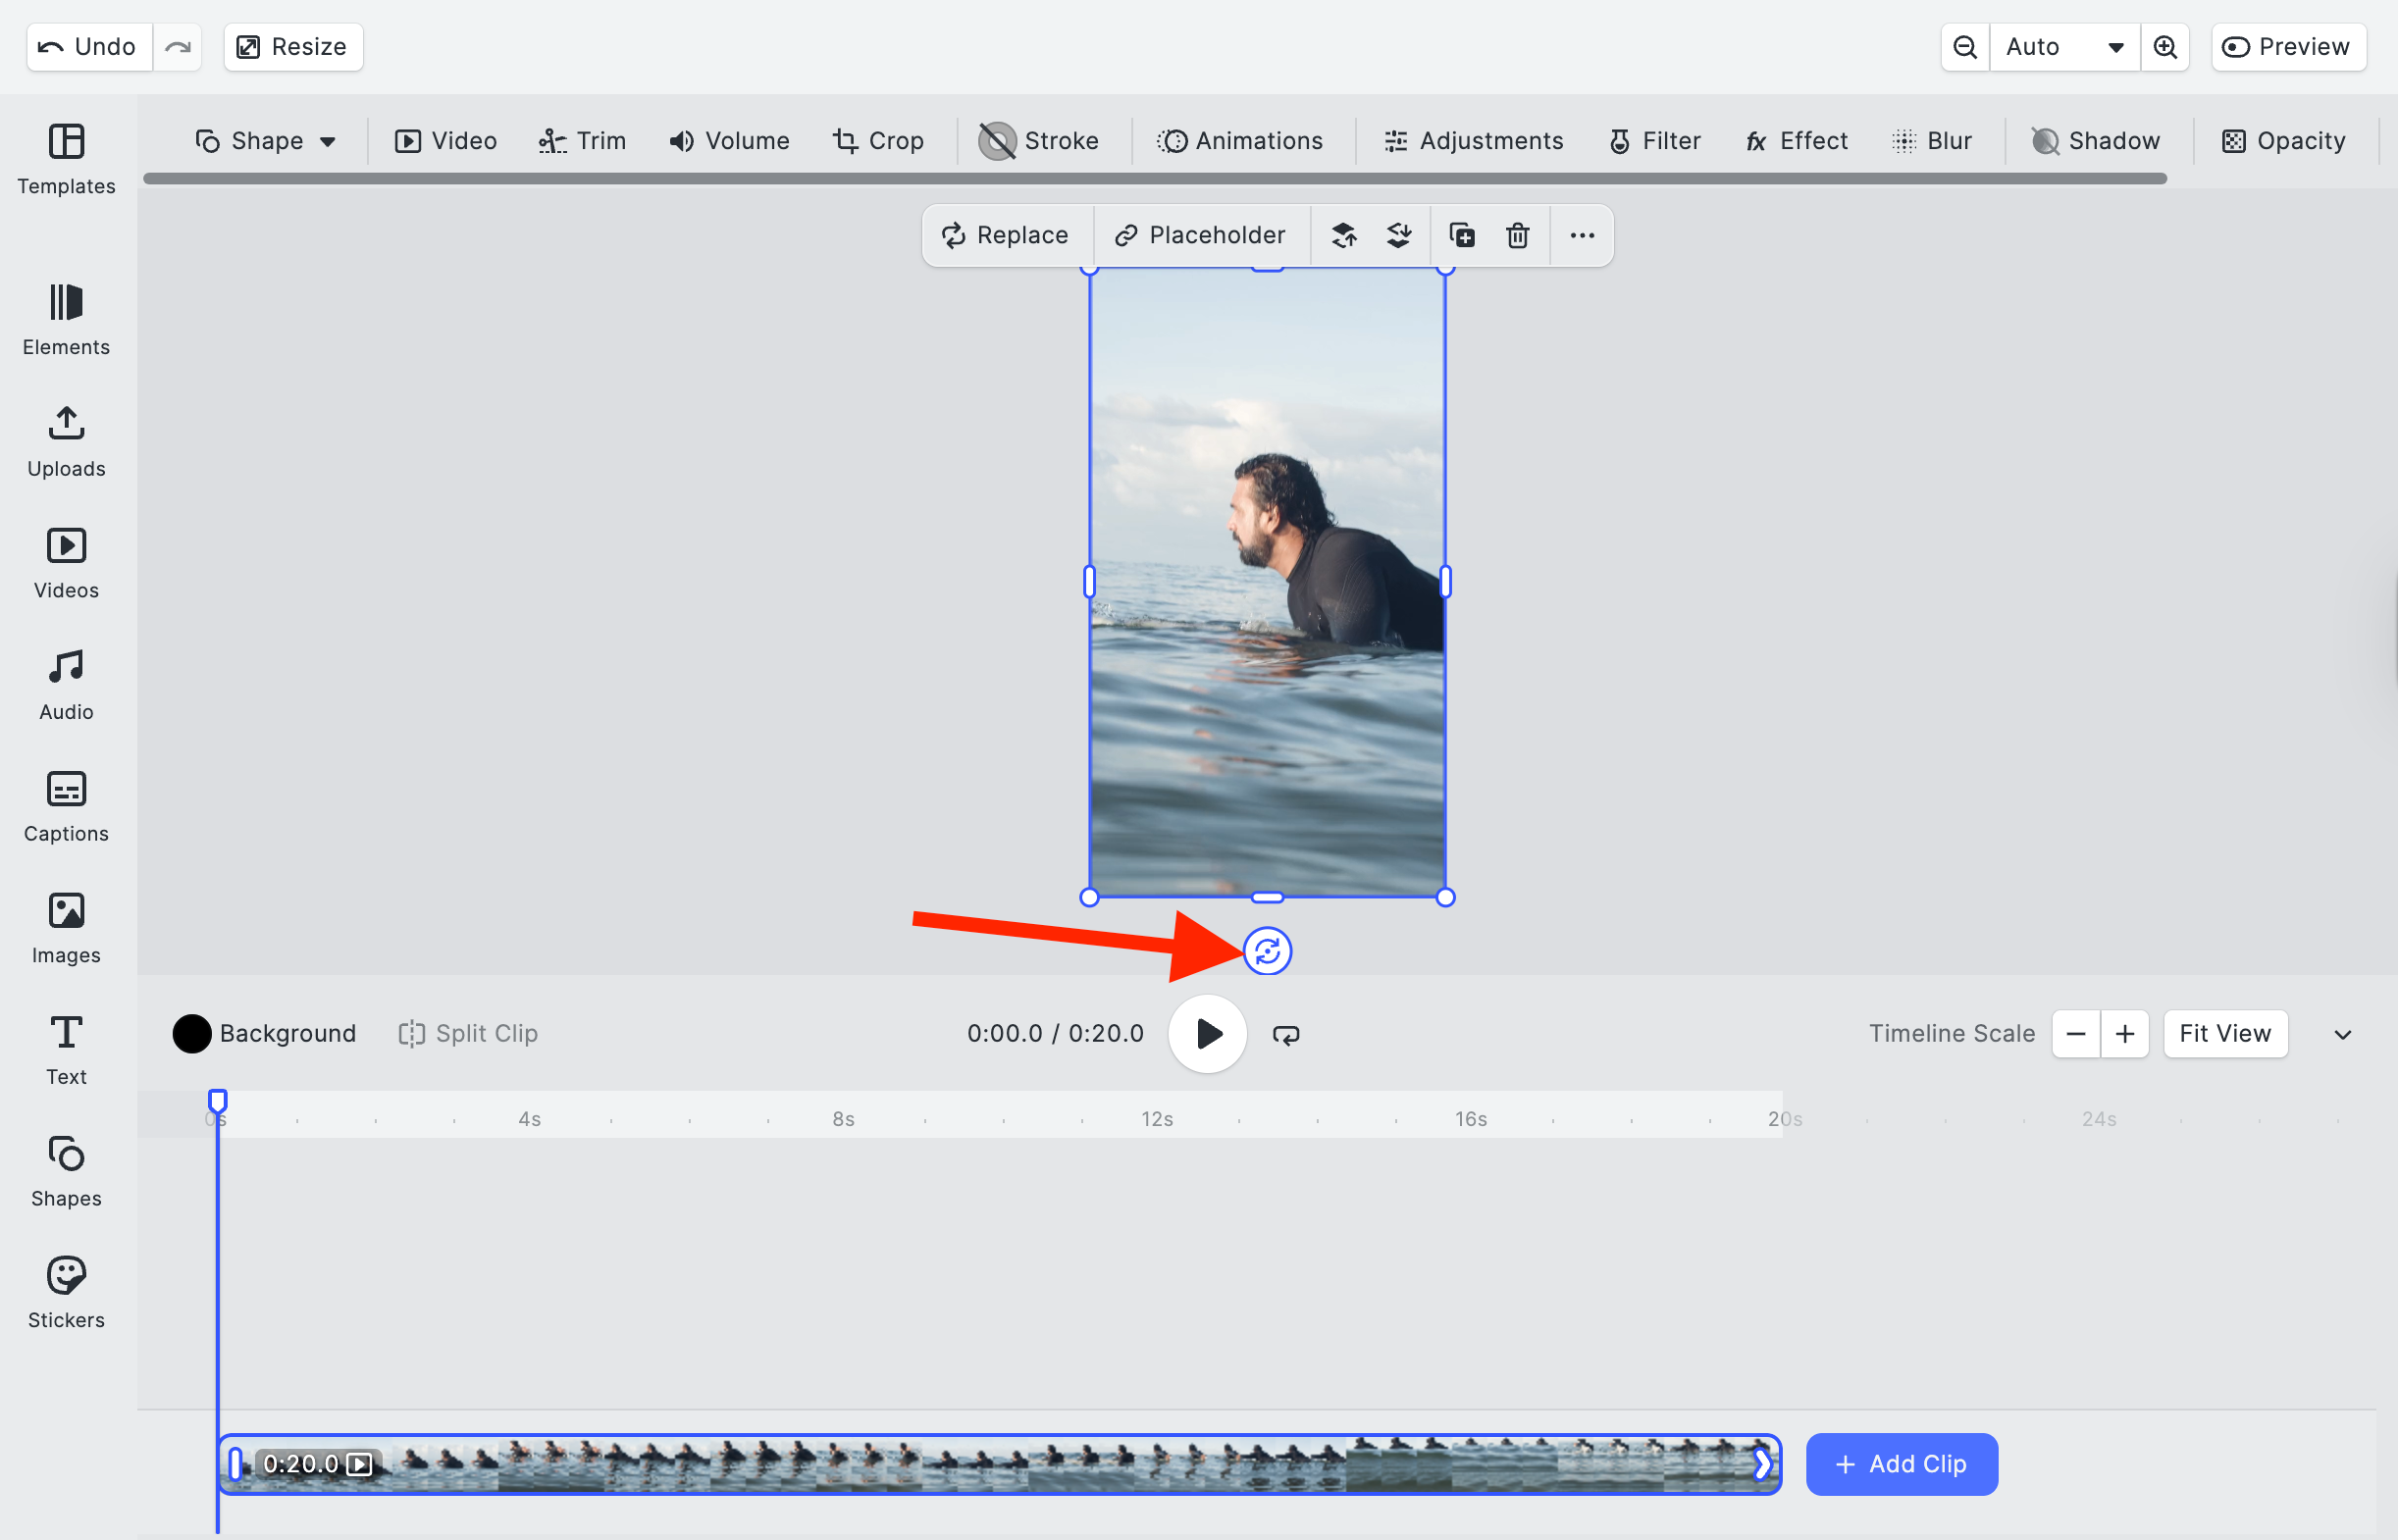Open the Audio panel
This screenshot has height=1540, width=2398.
65,684
